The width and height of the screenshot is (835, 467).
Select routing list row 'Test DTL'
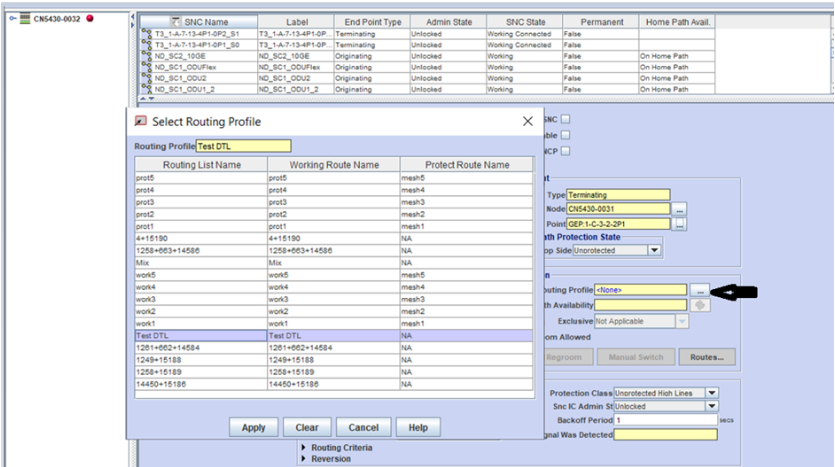tap(334, 335)
